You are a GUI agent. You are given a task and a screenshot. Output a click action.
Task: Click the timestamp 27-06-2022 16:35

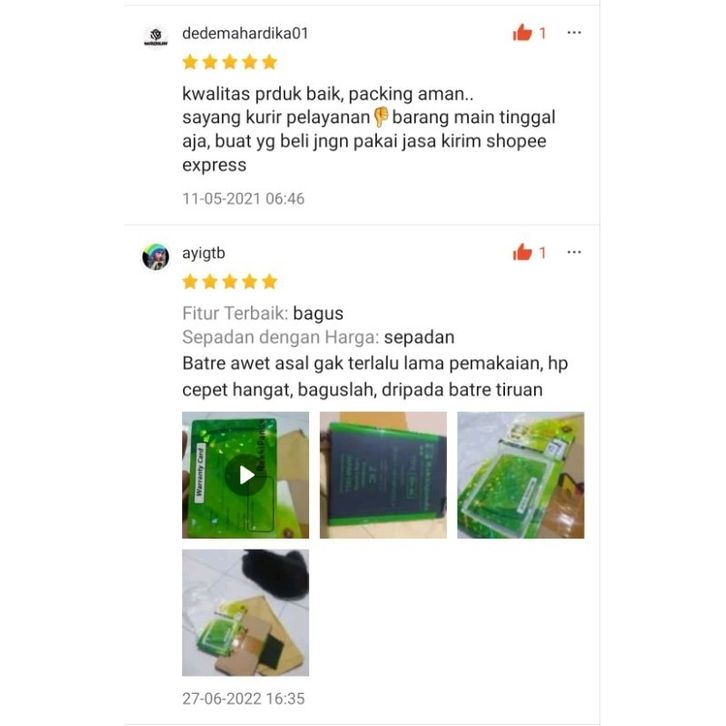244,698
